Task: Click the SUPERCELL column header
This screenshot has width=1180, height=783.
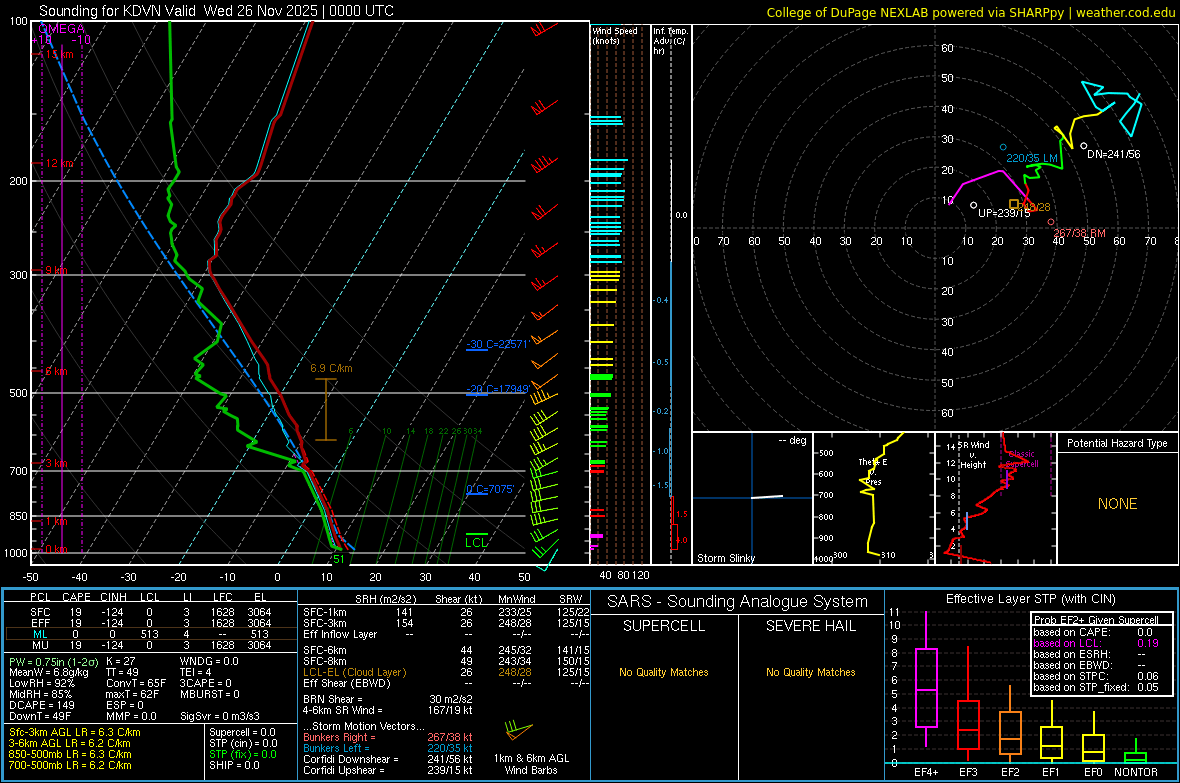Action: click(664, 626)
